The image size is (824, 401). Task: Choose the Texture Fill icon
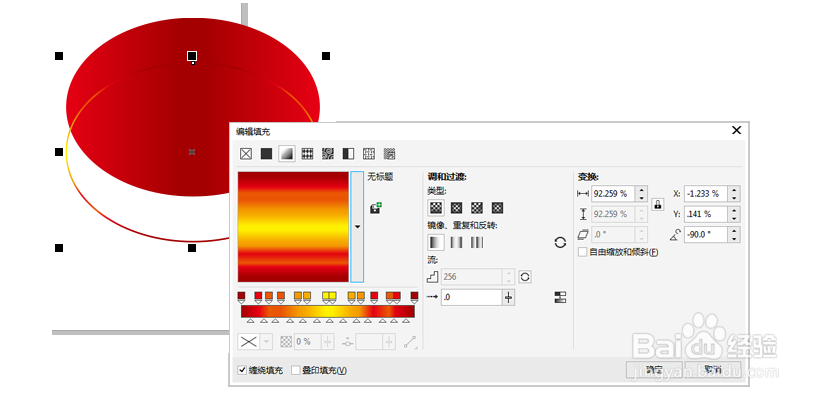tap(369, 154)
